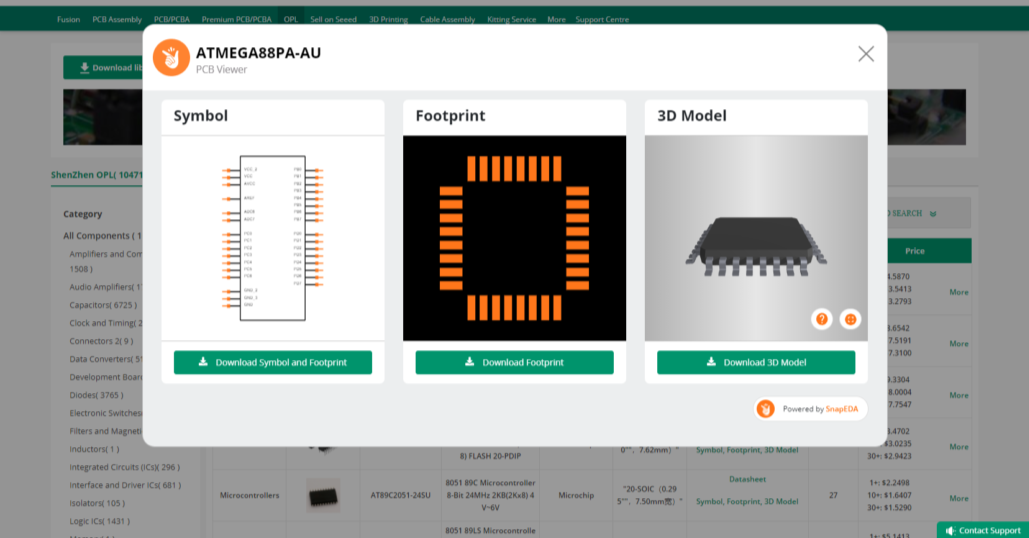The image size is (1029, 538).
Task: Click the SnapEDA hand icon in Powered by badge
Action: [766, 409]
